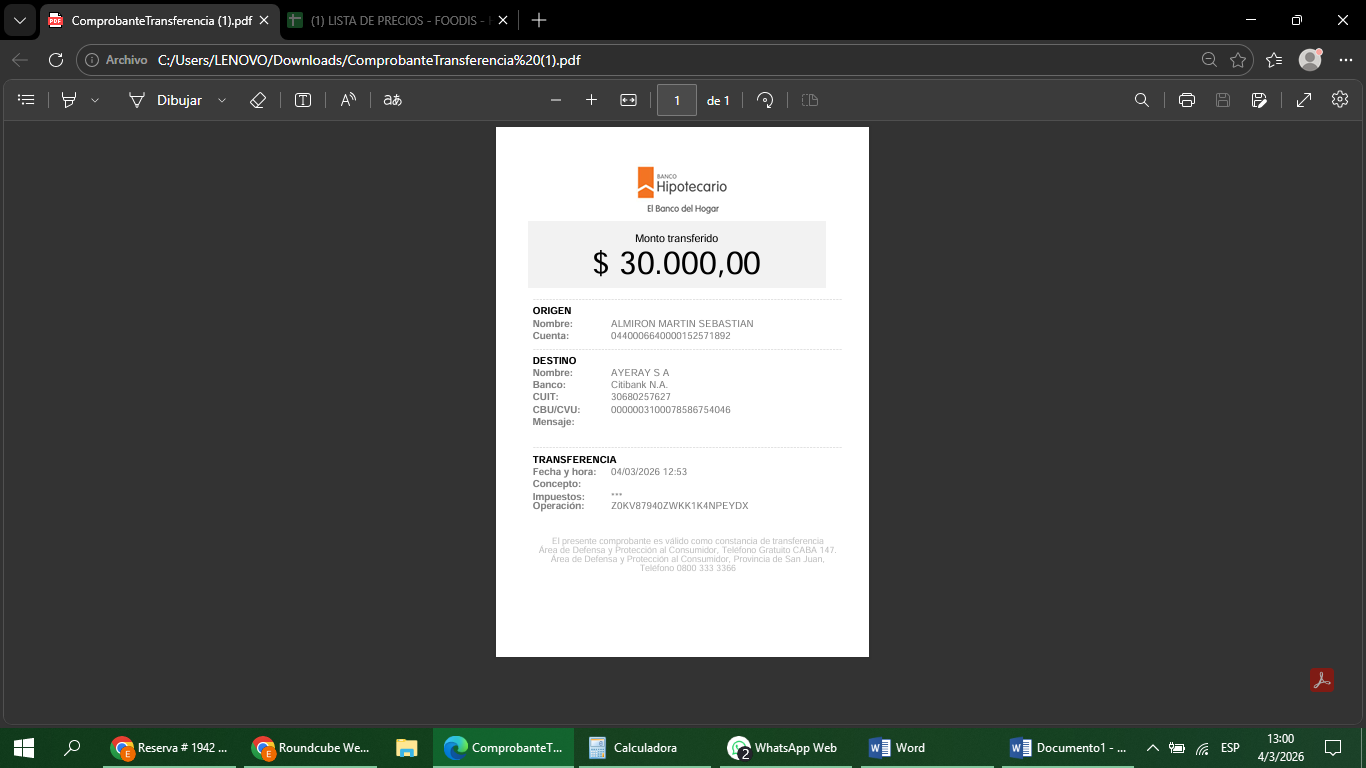Open the table of contents sidebar
This screenshot has width=1366, height=768.
click(x=27, y=100)
